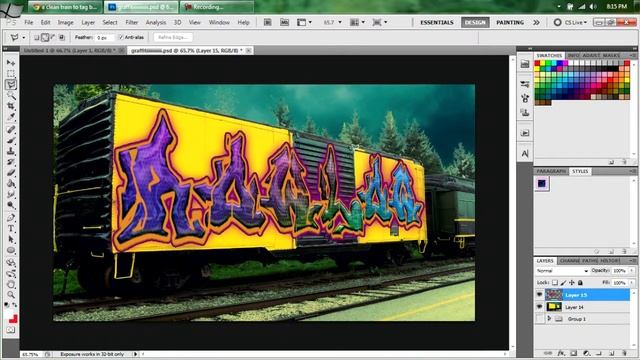
Task: Switch to the Paths tab
Action: coord(589,260)
